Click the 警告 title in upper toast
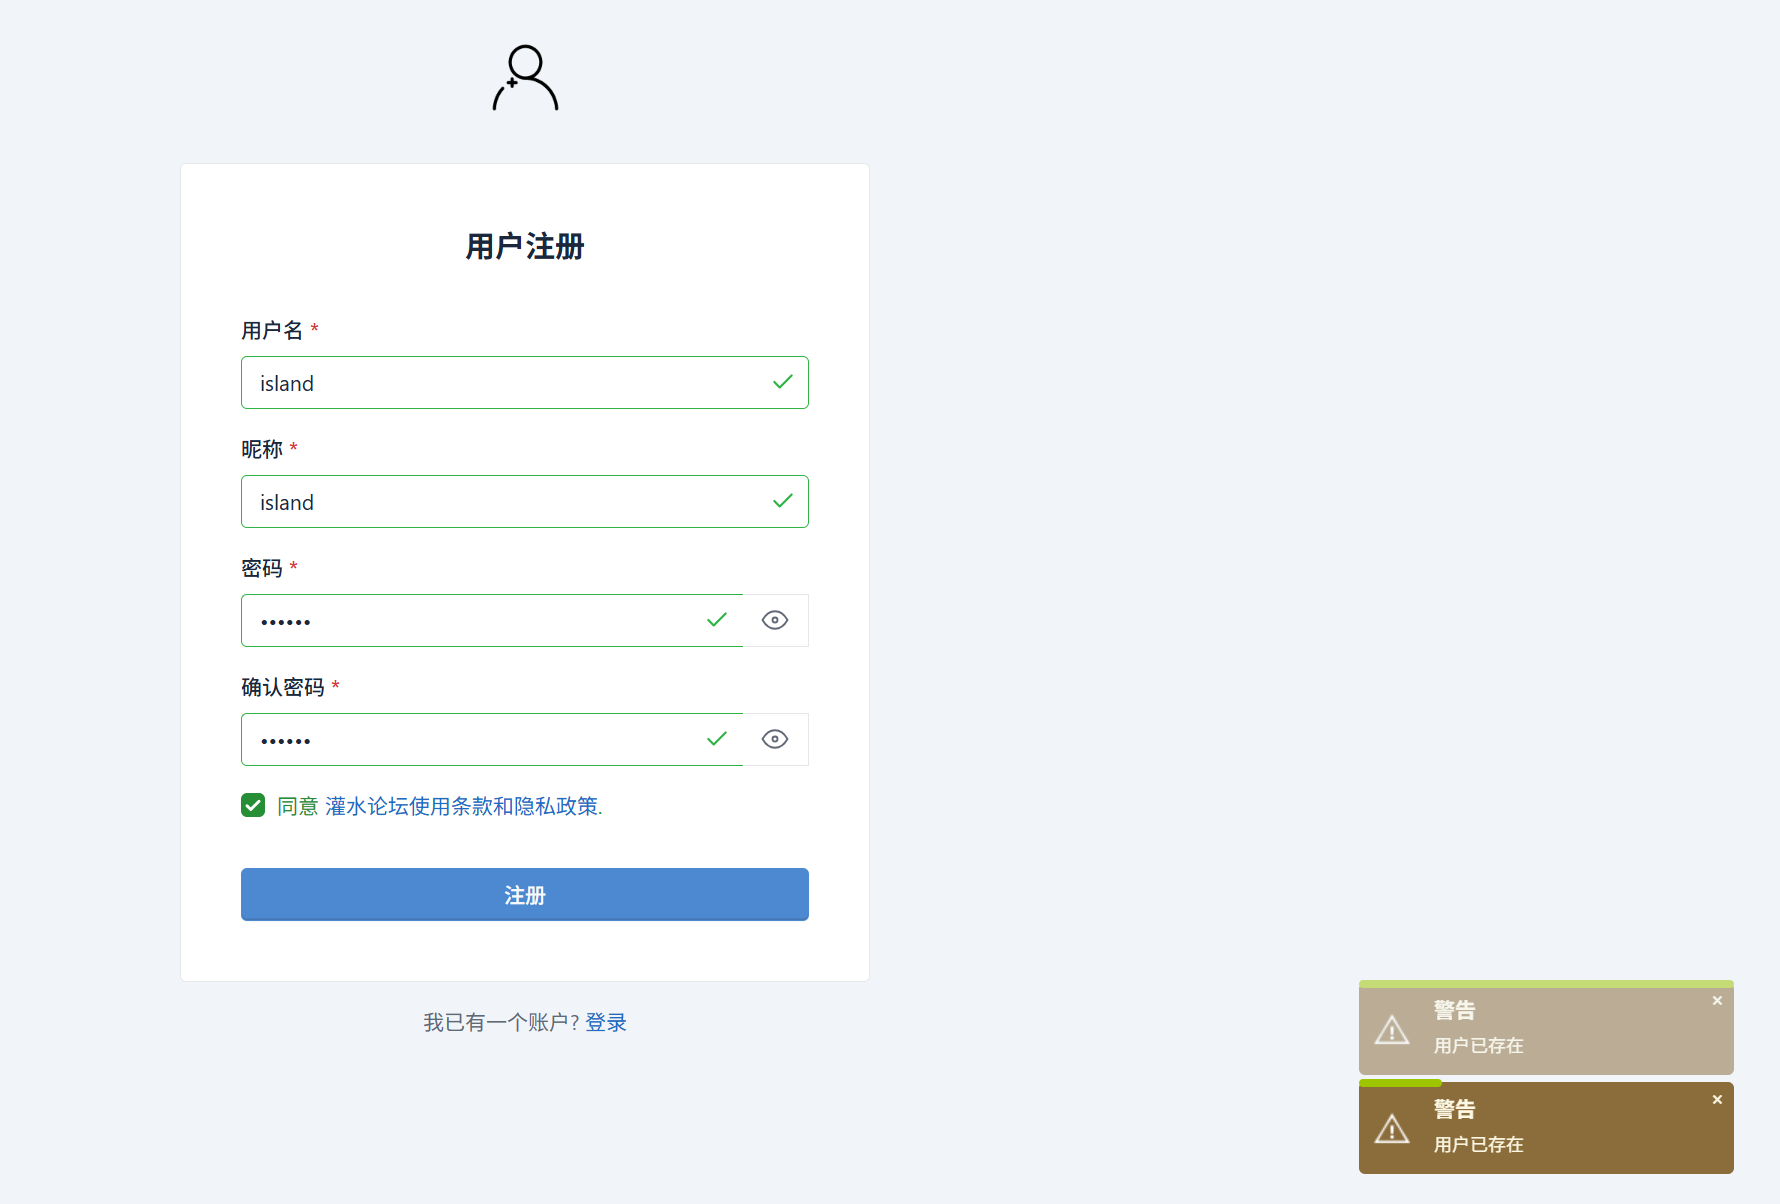The width and height of the screenshot is (1780, 1204). coord(1454,1010)
